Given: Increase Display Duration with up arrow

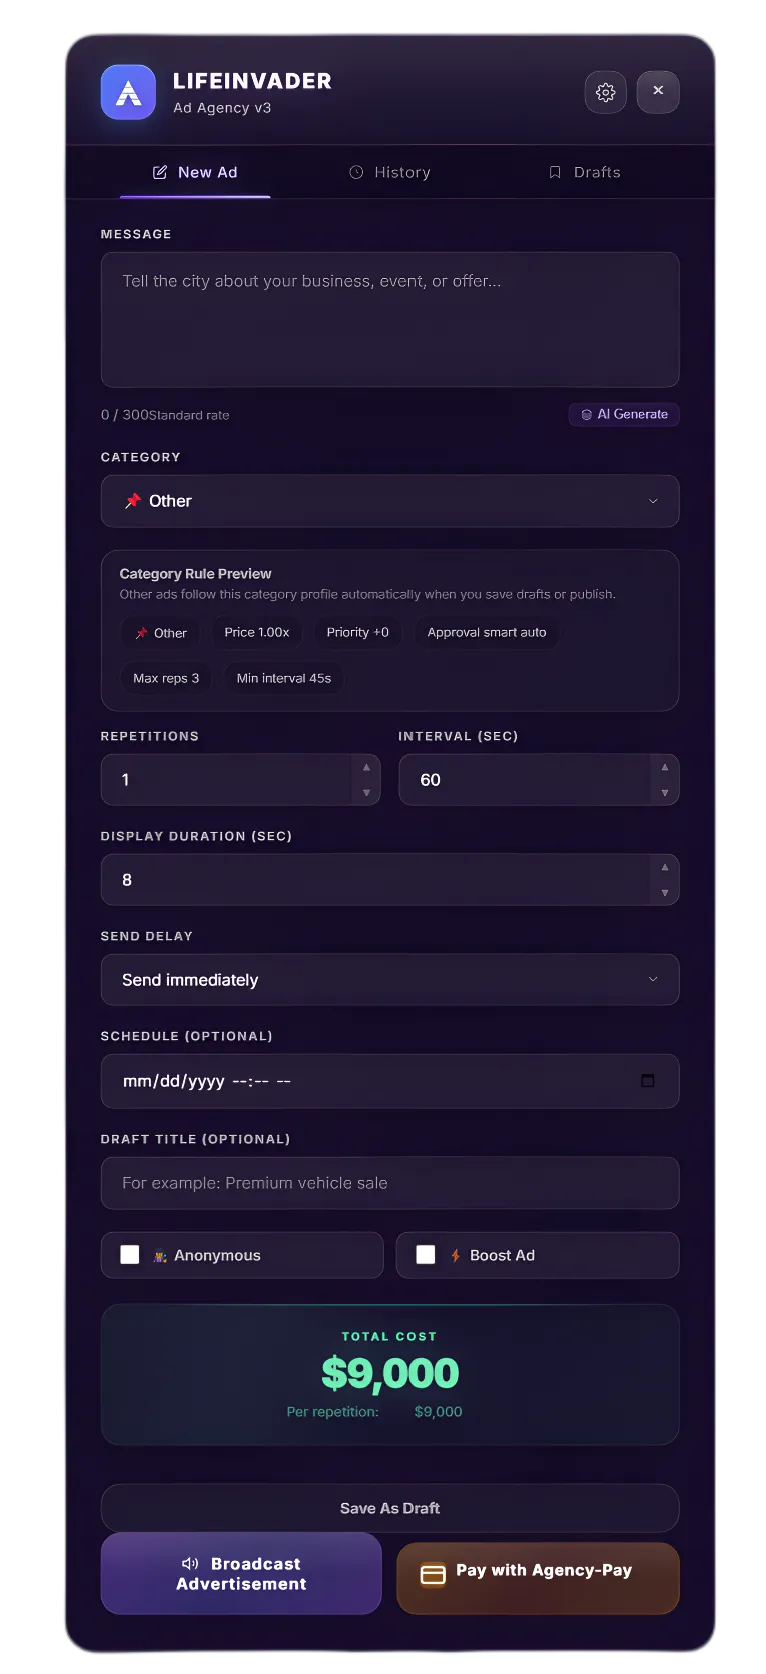Looking at the screenshot, I should tap(664, 868).
